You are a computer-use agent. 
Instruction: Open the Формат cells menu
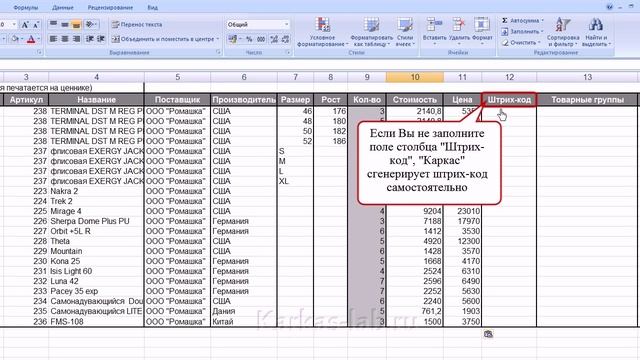click(x=482, y=31)
